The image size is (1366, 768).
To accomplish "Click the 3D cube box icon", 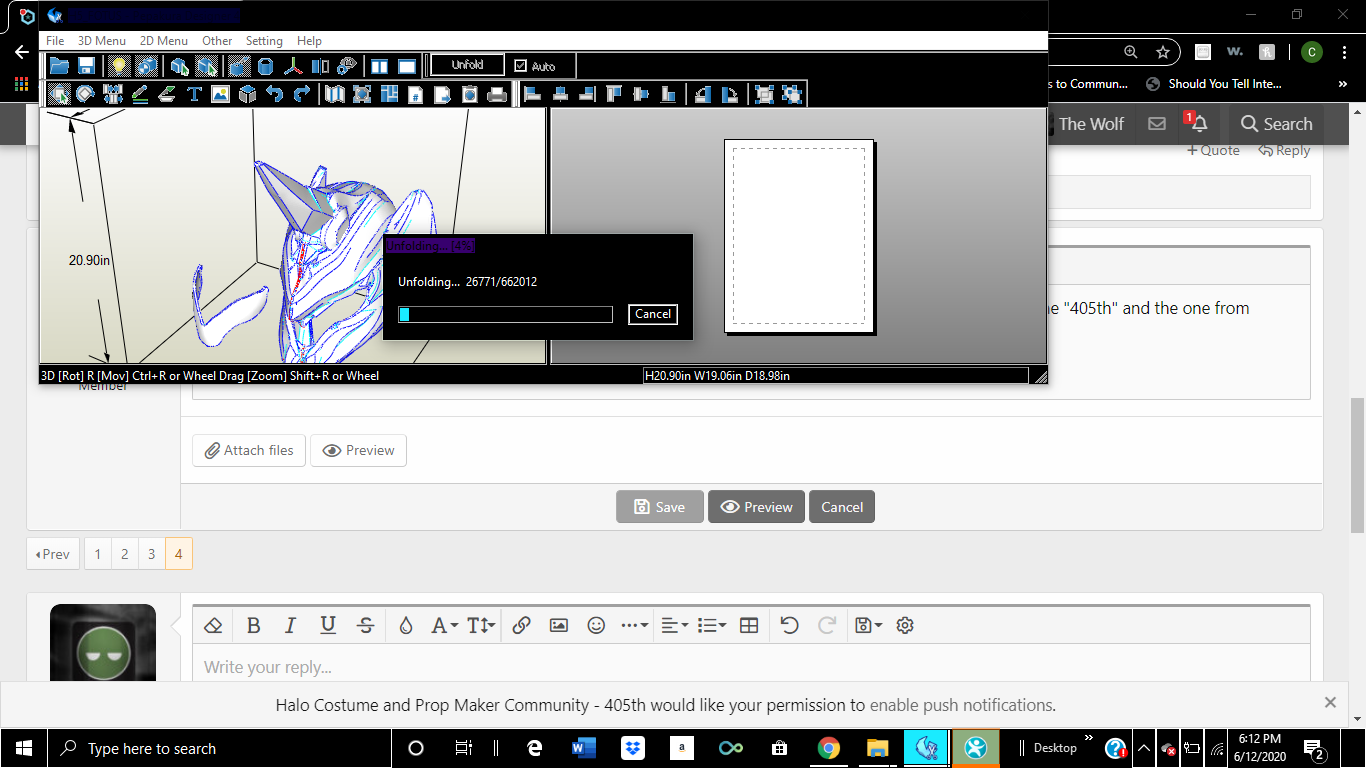I will click(x=247, y=94).
